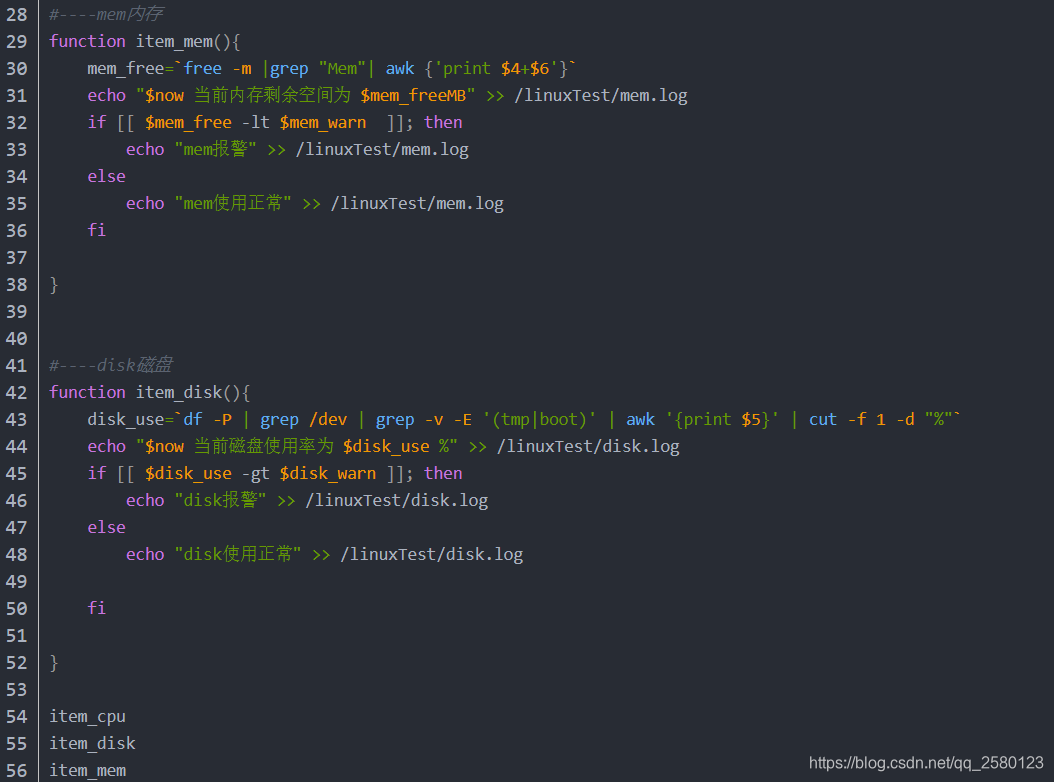Click the 'function item_disk(){' declaration

149,393
